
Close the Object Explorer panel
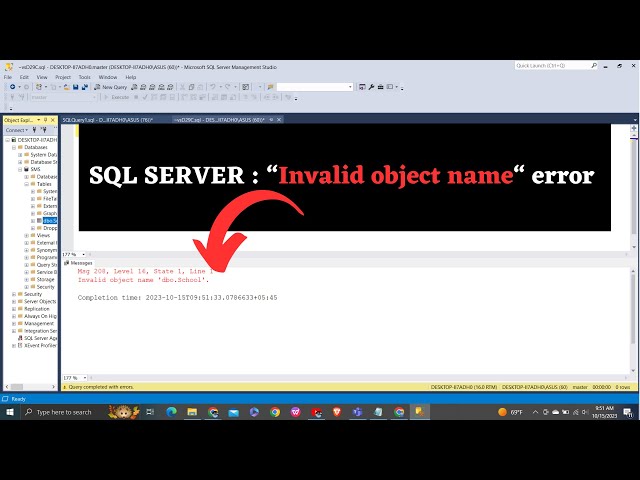53,120
